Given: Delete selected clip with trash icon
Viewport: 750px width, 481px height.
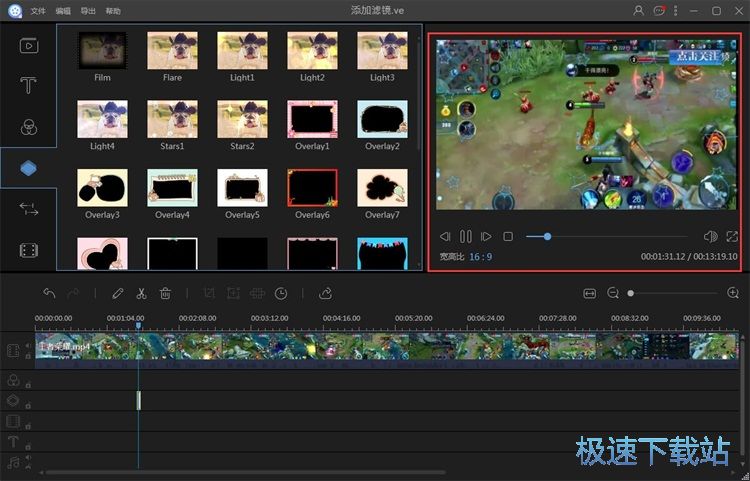Looking at the screenshot, I should click(166, 293).
